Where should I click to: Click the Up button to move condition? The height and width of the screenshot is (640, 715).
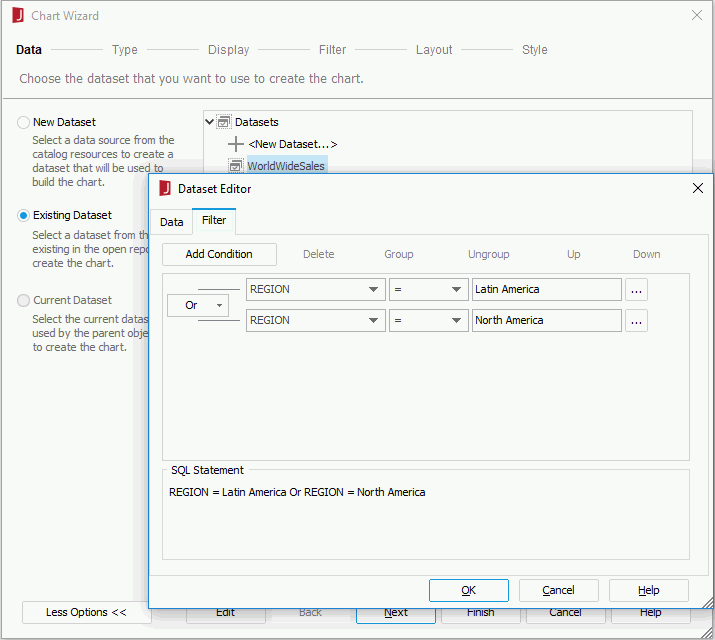click(x=573, y=254)
